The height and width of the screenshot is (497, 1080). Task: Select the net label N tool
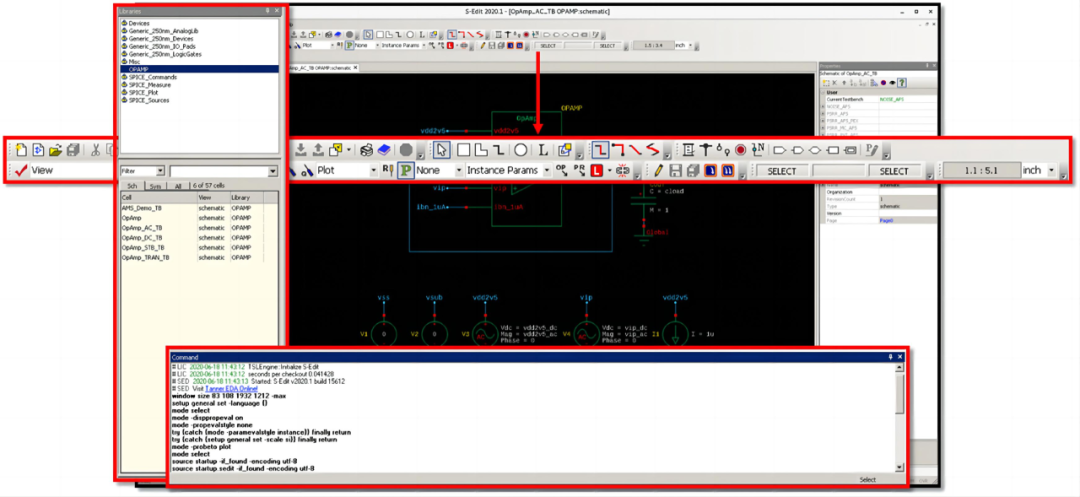pyautogui.click(x=758, y=149)
